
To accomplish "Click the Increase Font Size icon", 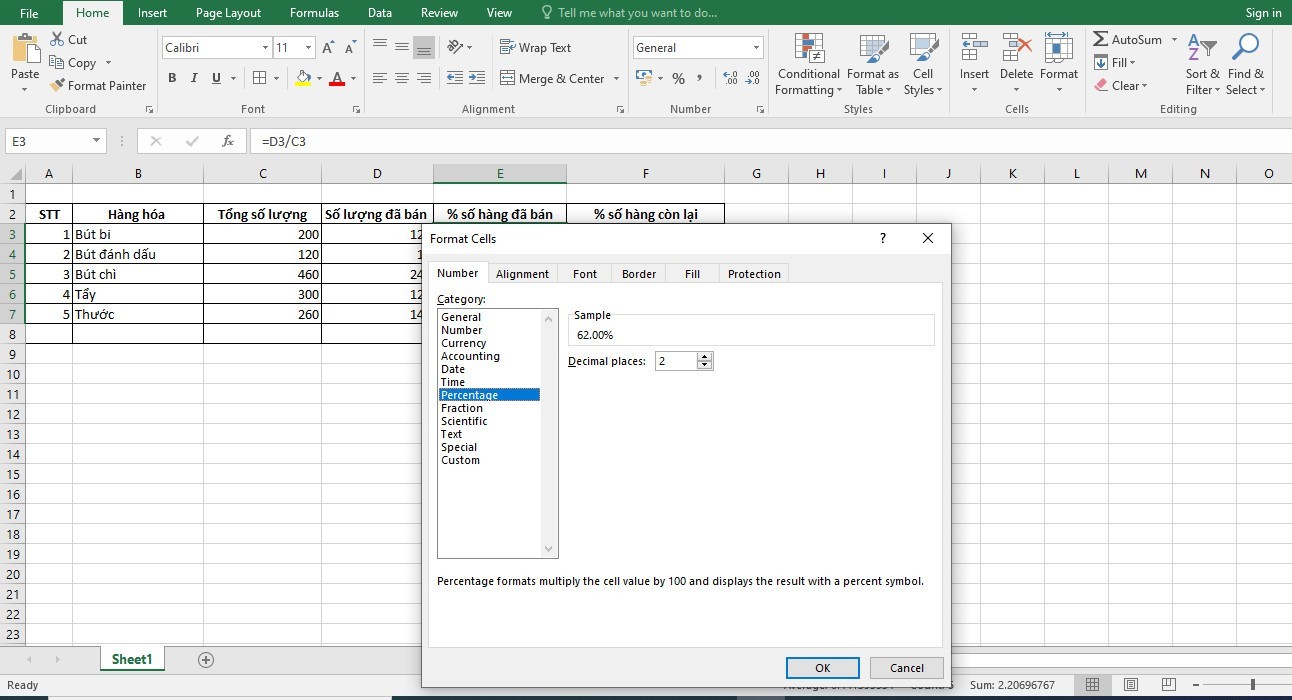I will coord(328,48).
